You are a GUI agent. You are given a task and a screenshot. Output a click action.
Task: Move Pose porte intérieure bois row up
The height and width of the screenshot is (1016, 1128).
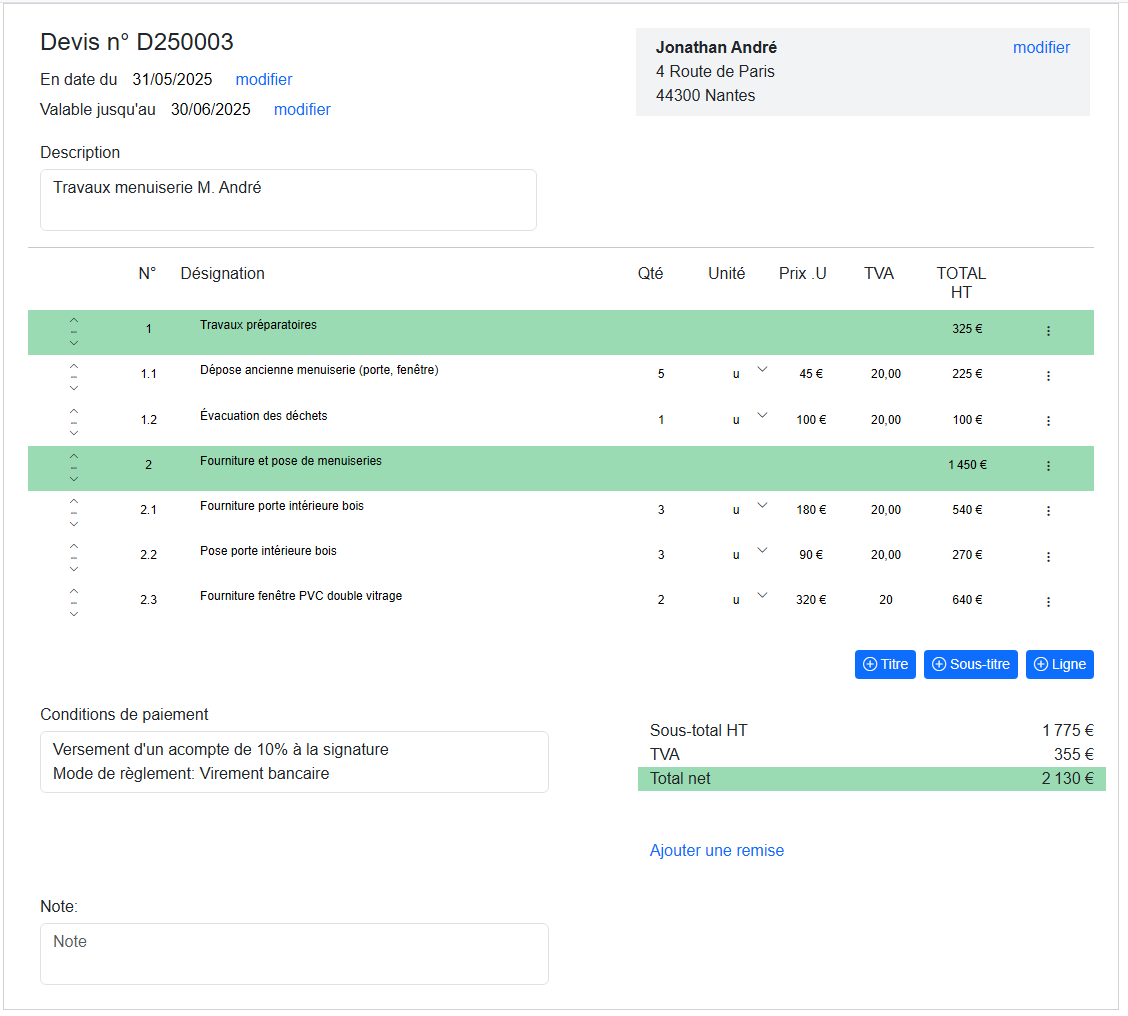point(74,547)
